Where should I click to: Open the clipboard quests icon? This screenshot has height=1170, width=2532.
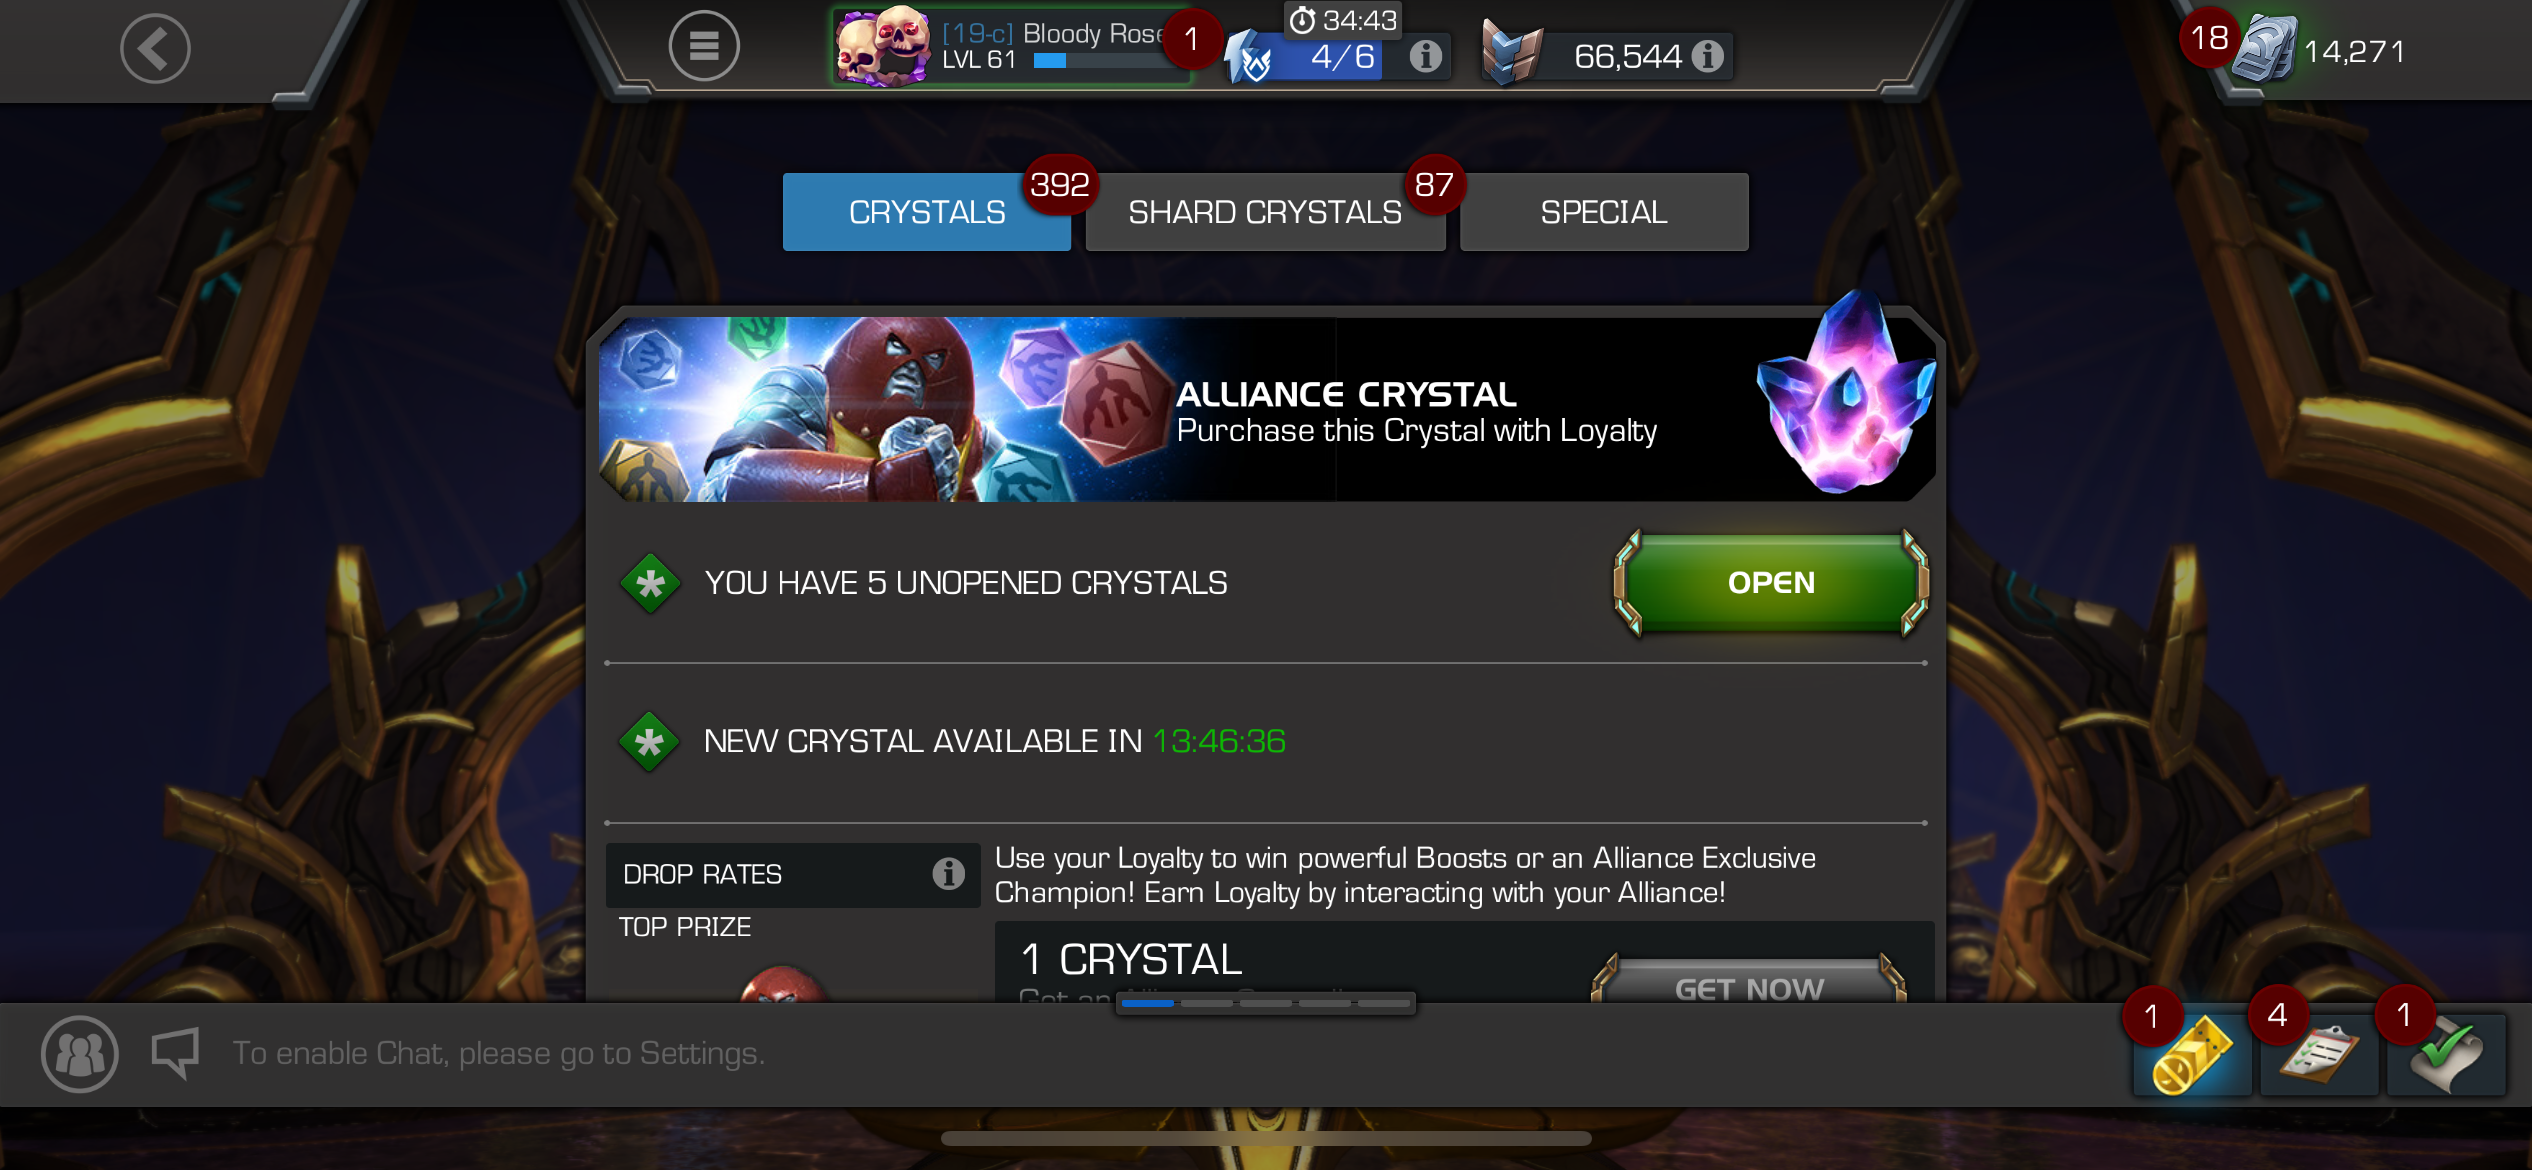(2319, 1055)
